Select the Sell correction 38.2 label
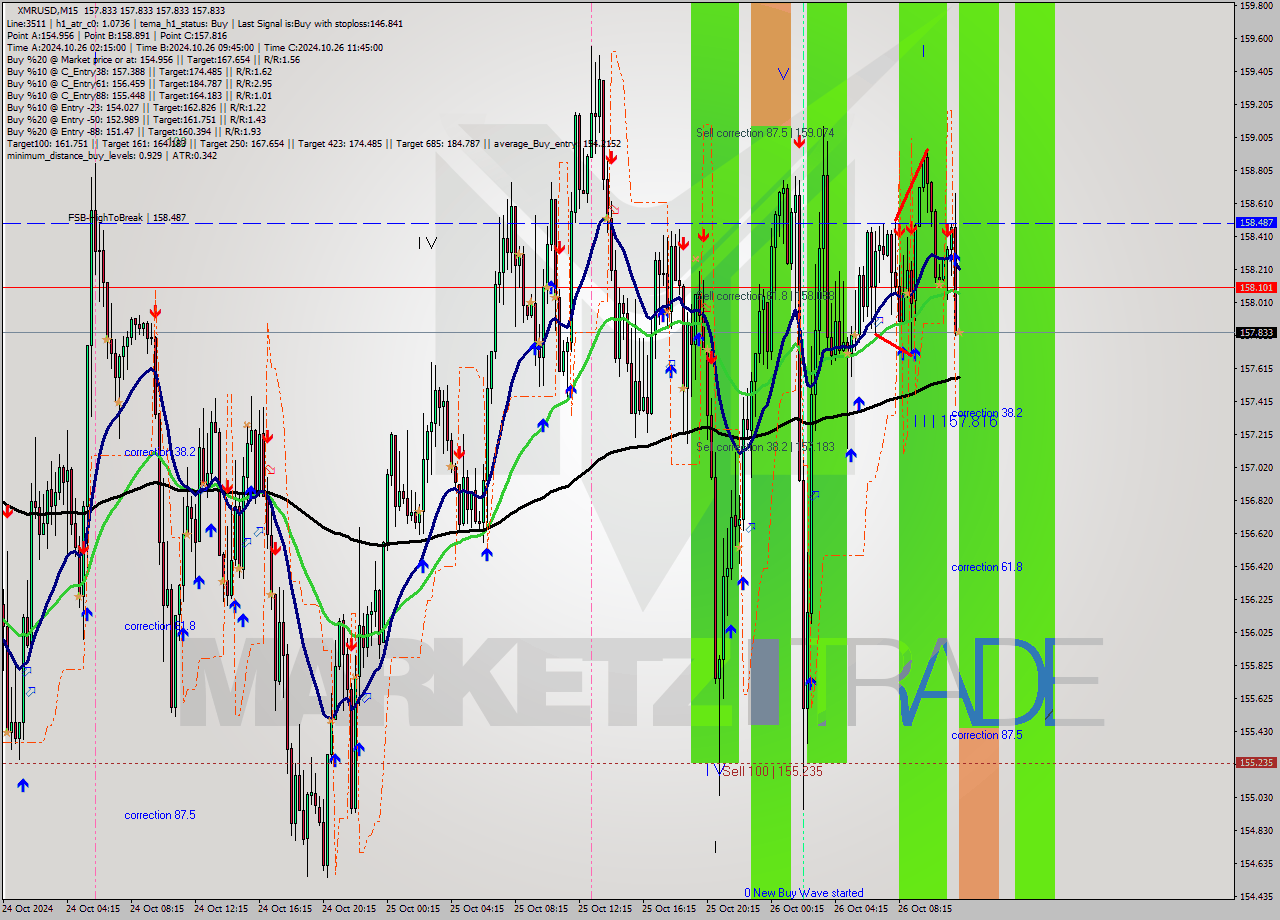 [765, 446]
